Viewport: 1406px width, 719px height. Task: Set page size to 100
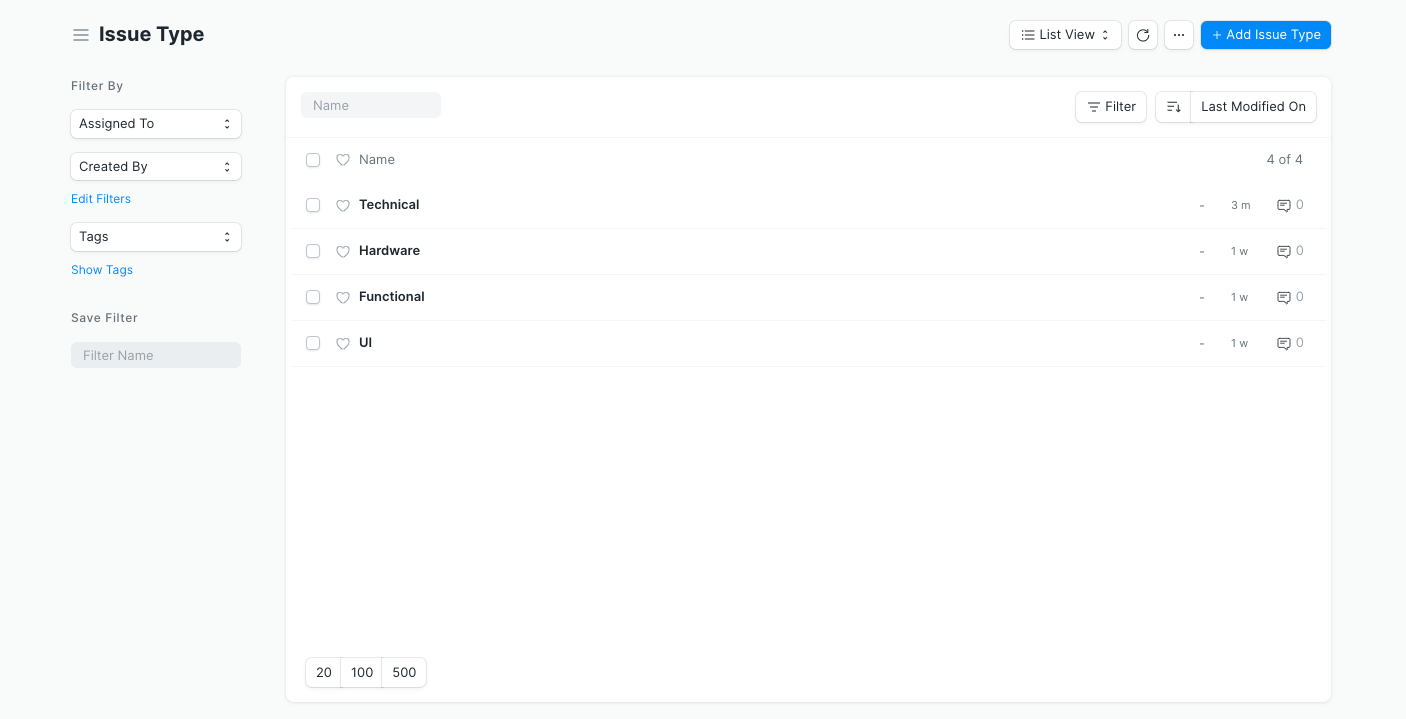(361, 672)
